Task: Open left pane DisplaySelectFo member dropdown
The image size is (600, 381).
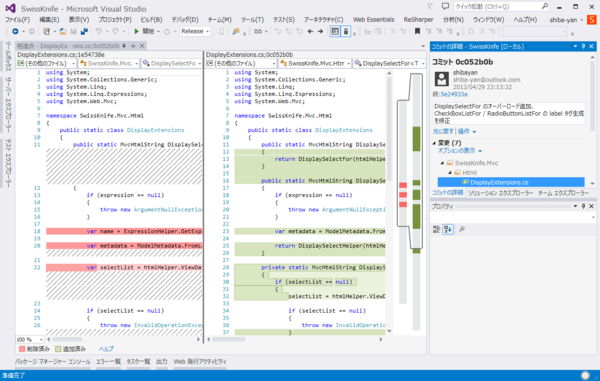Action: [172, 64]
